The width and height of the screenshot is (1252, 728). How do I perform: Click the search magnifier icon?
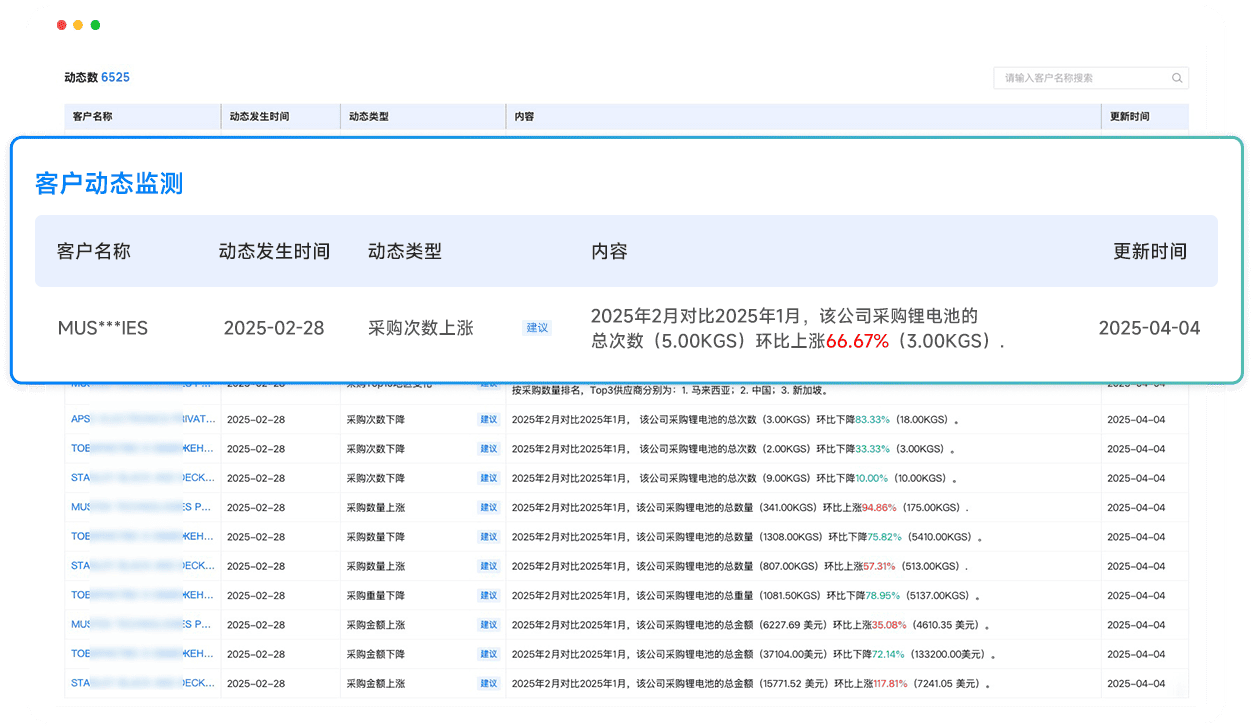point(1176,77)
